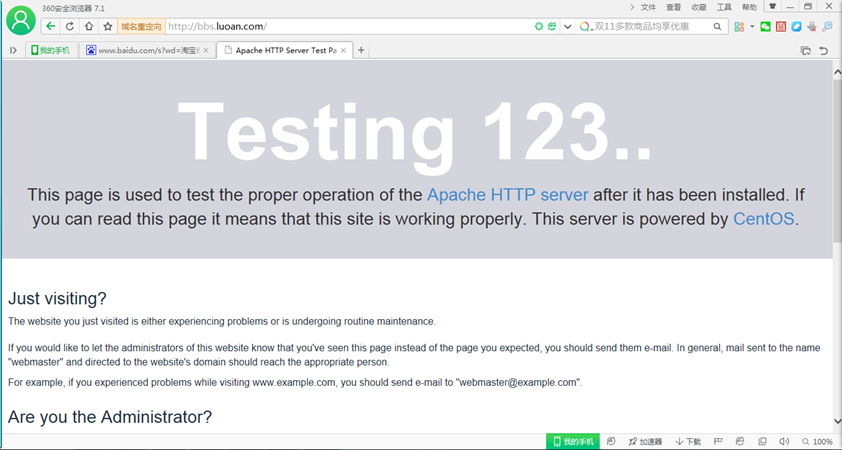Click the status bar window layers icon
The image size is (842, 450).
[x=762, y=441]
